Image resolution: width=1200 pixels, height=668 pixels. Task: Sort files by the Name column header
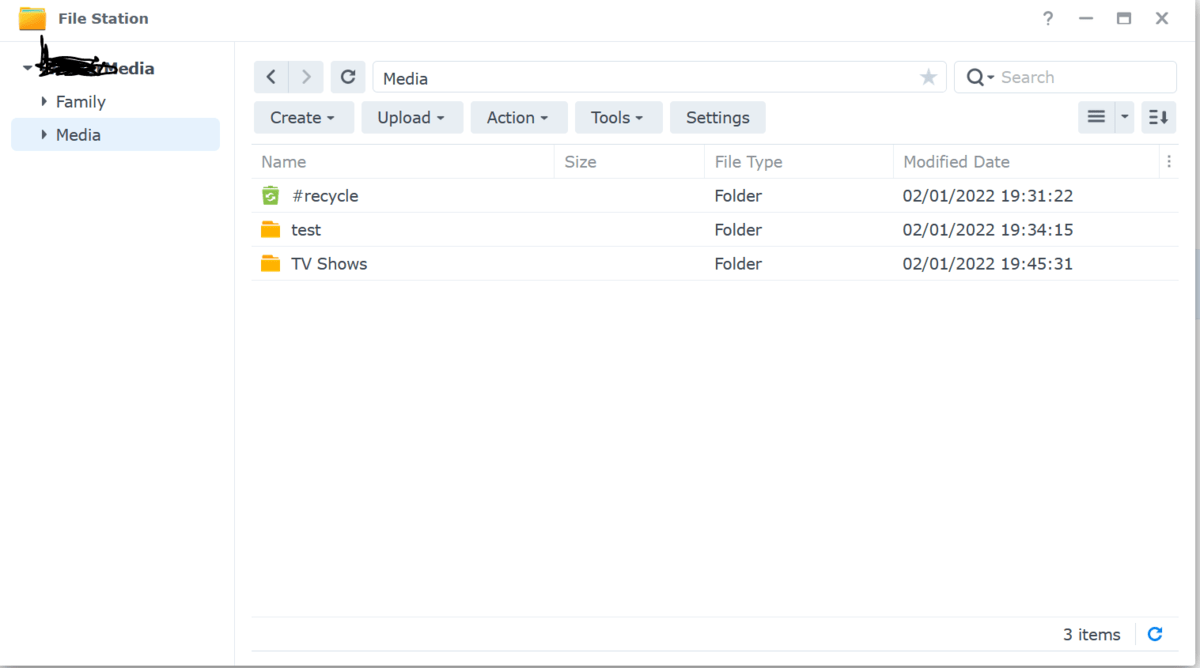point(283,161)
